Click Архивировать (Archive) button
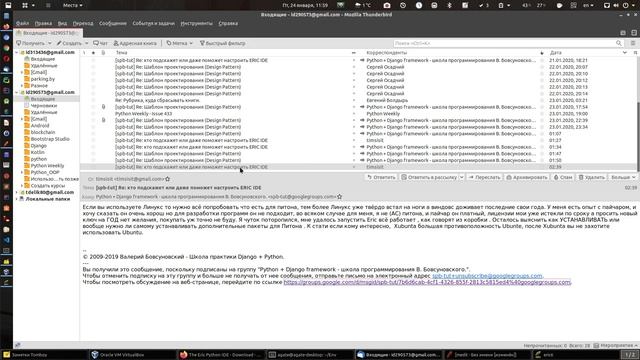 527,177
